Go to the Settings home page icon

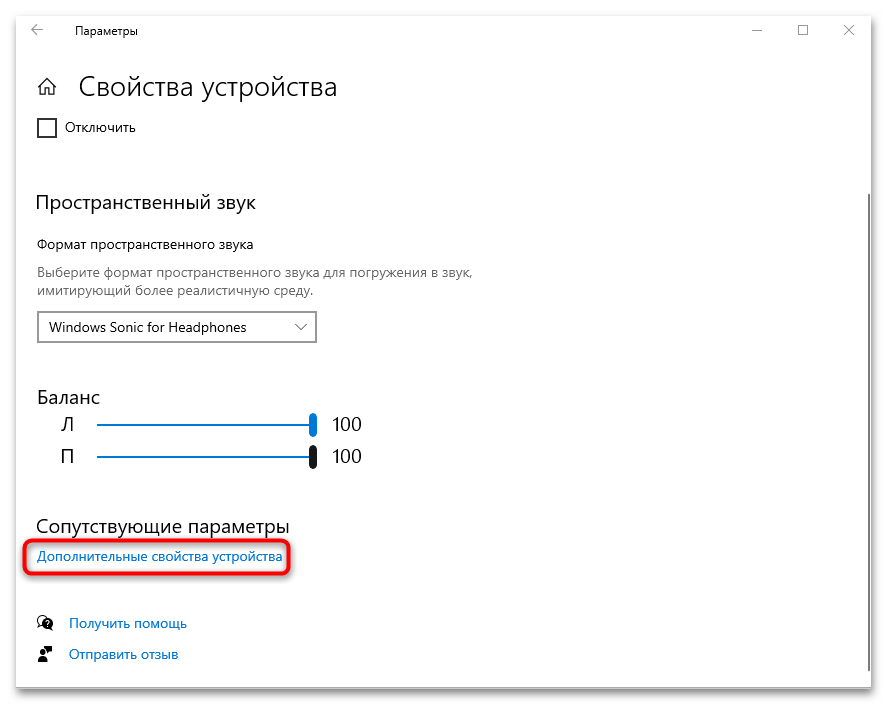click(46, 87)
